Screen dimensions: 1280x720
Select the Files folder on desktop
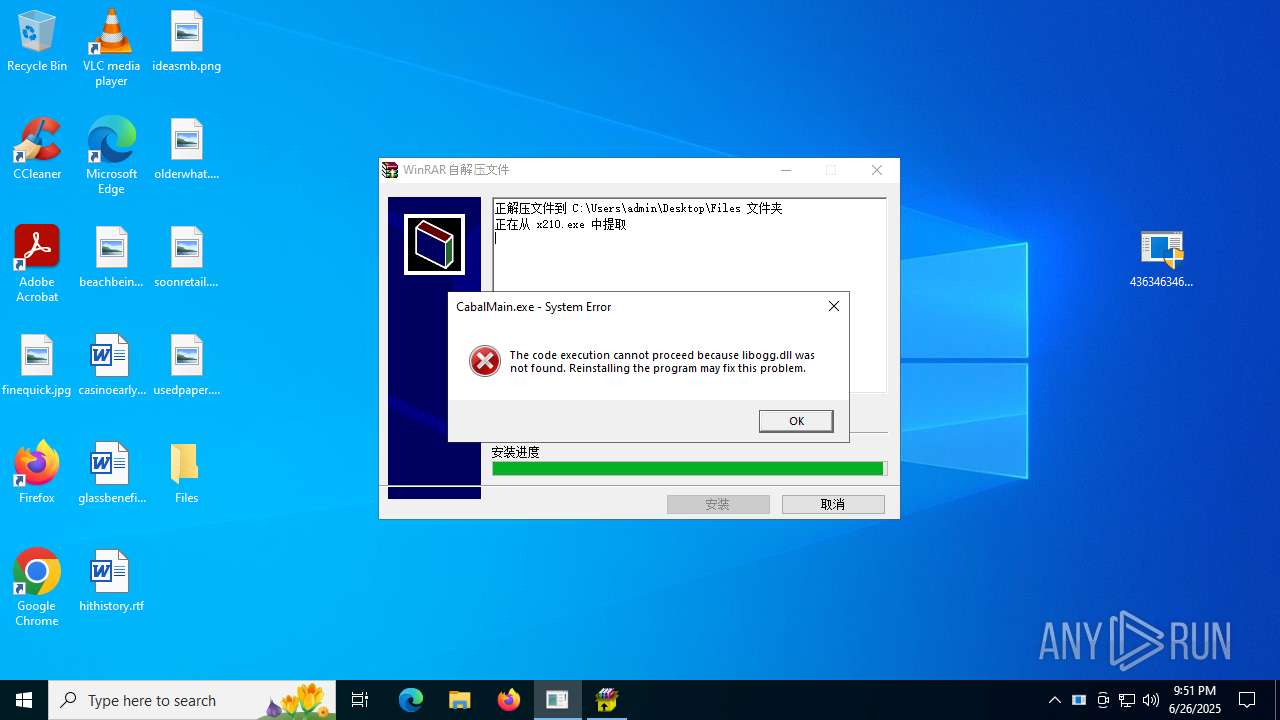tap(187, 473)
